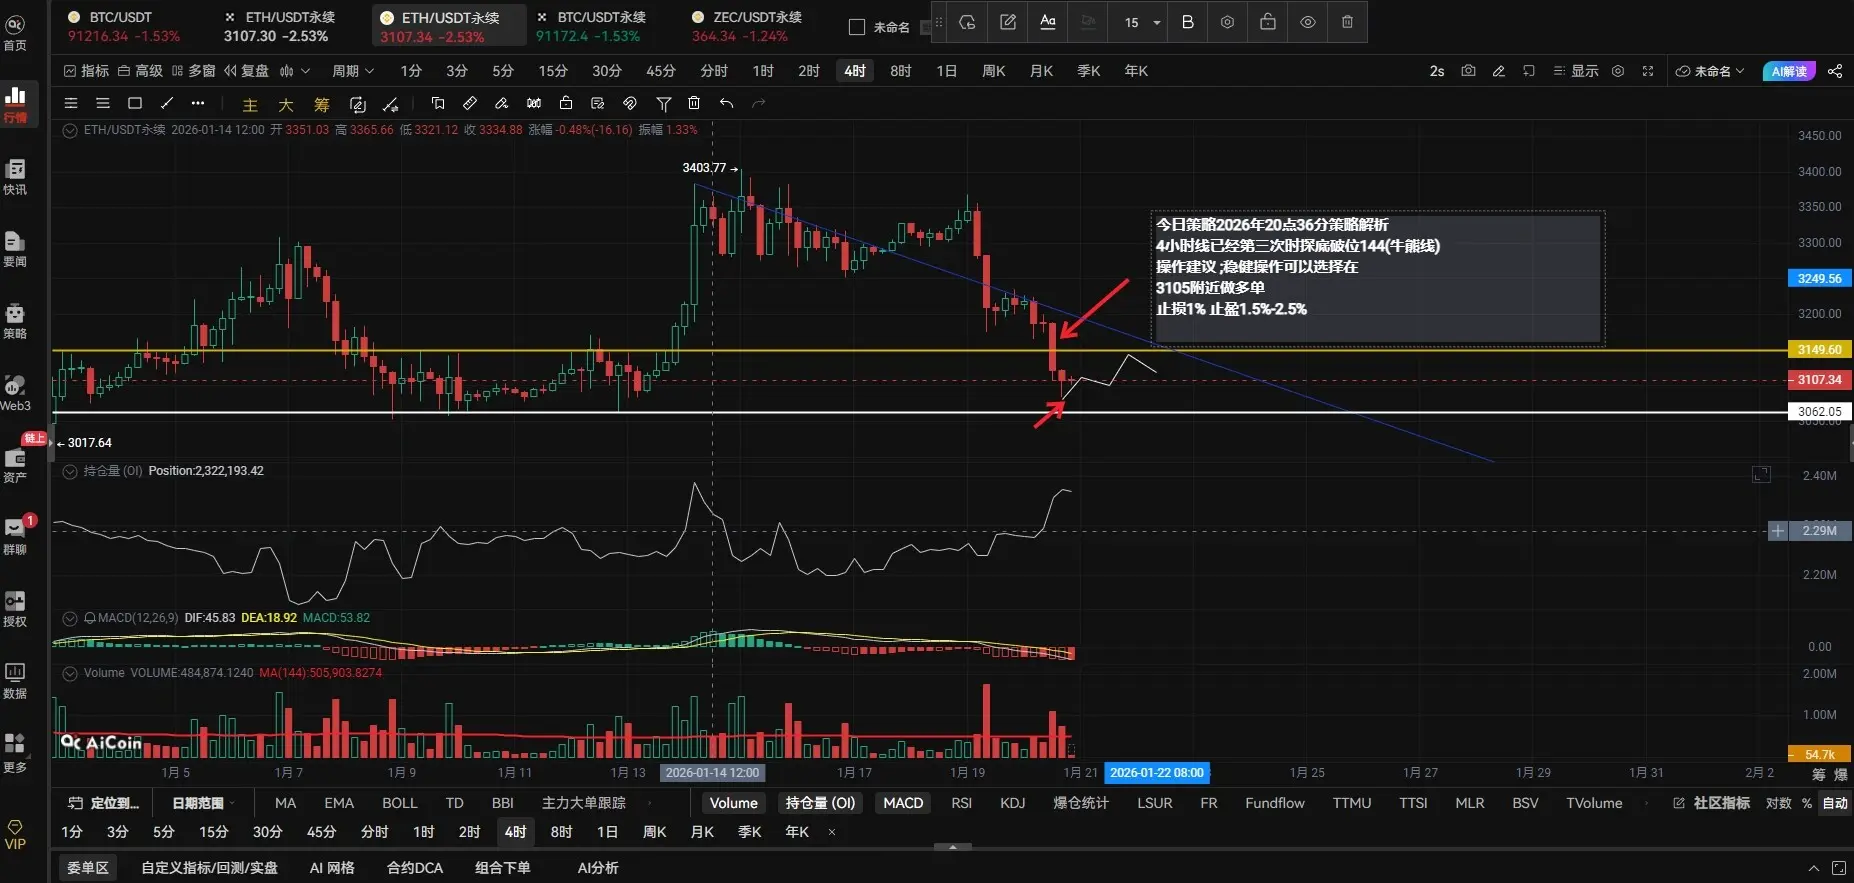Delete annotation with floating toolbar trash icon
1854x883 pixels.
[x=1347, y=22]
